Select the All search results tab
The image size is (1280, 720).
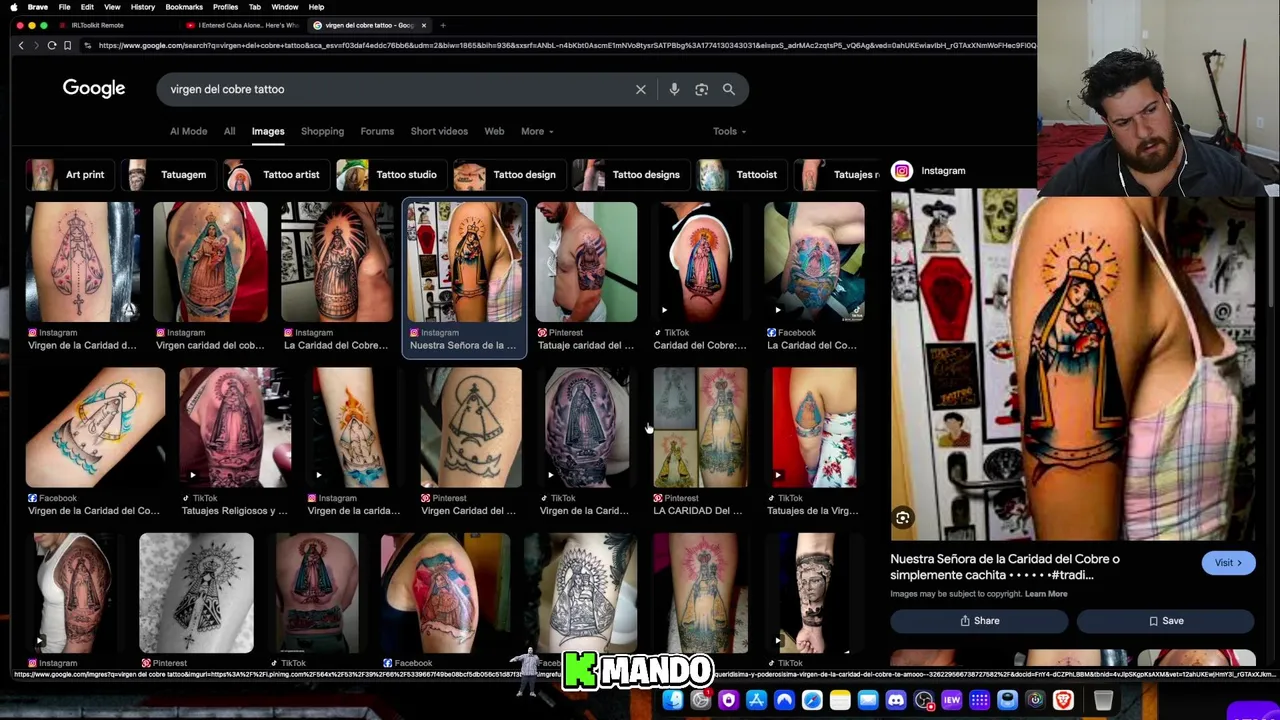click(229, 131)
